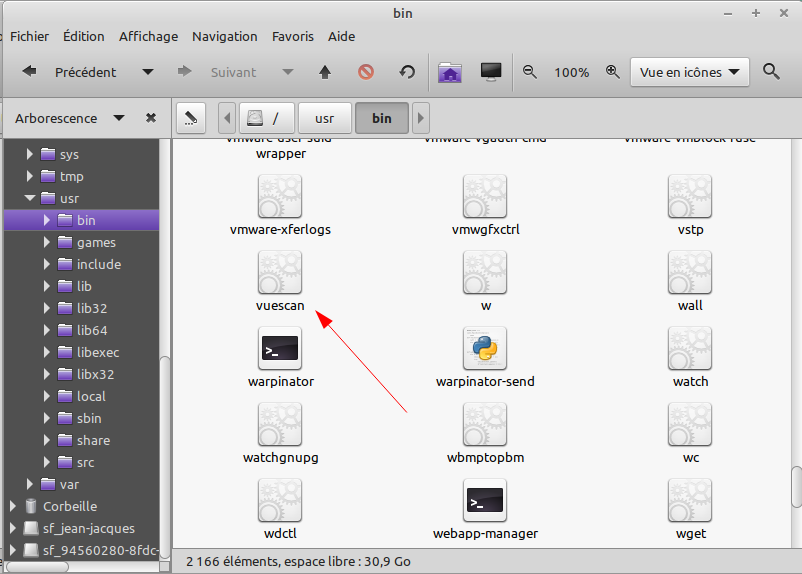Click the zoom out magnifier icon
Image resolution: width=802 pixels, height=574 pixels.
tap(530, 72)
